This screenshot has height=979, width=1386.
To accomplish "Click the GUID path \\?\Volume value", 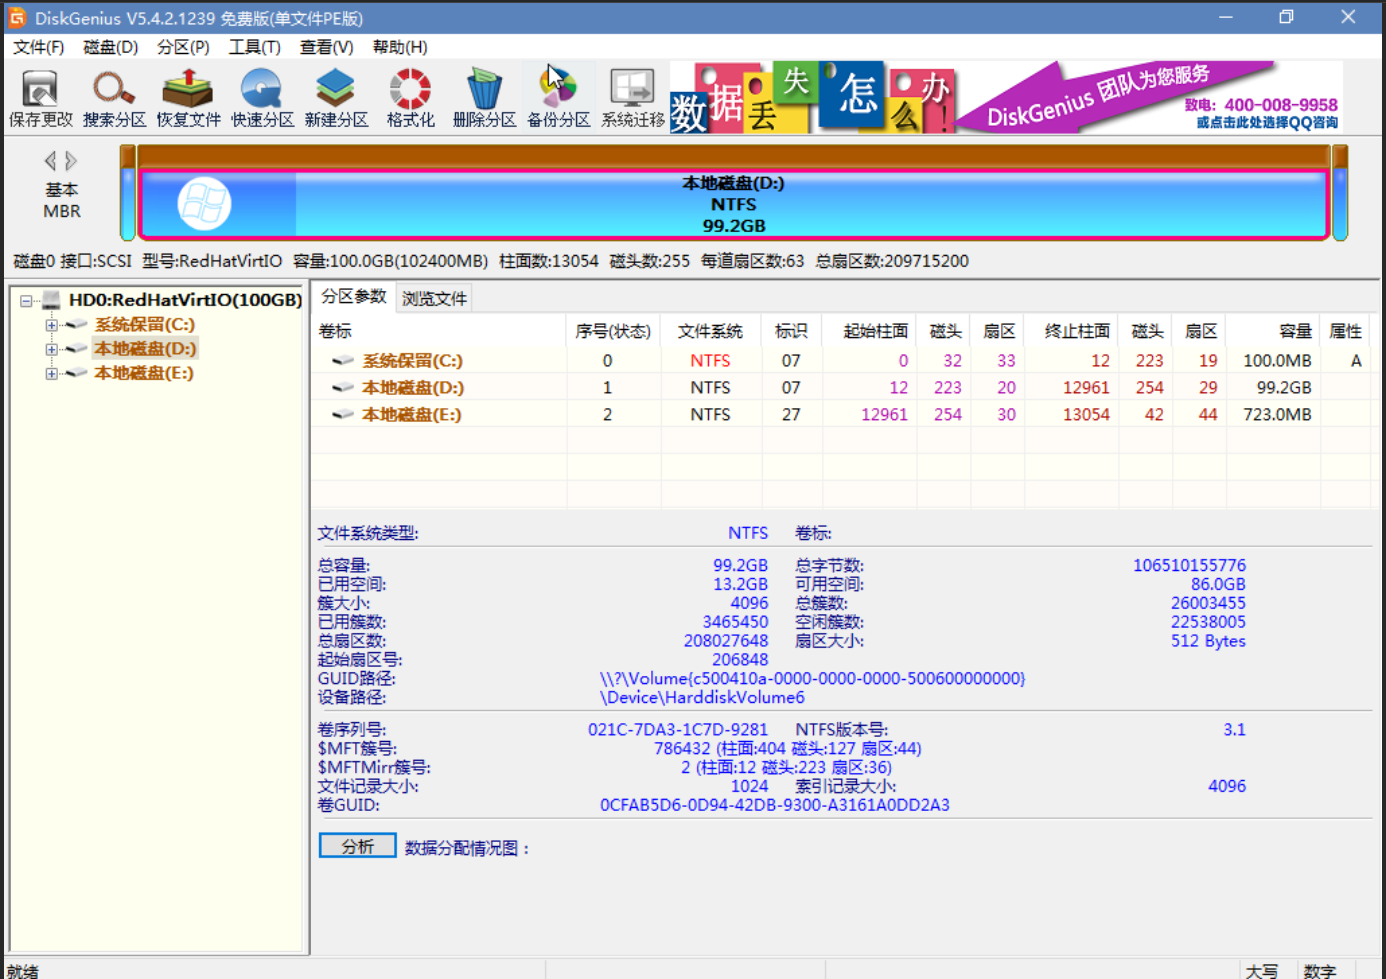I will (812, 678).
